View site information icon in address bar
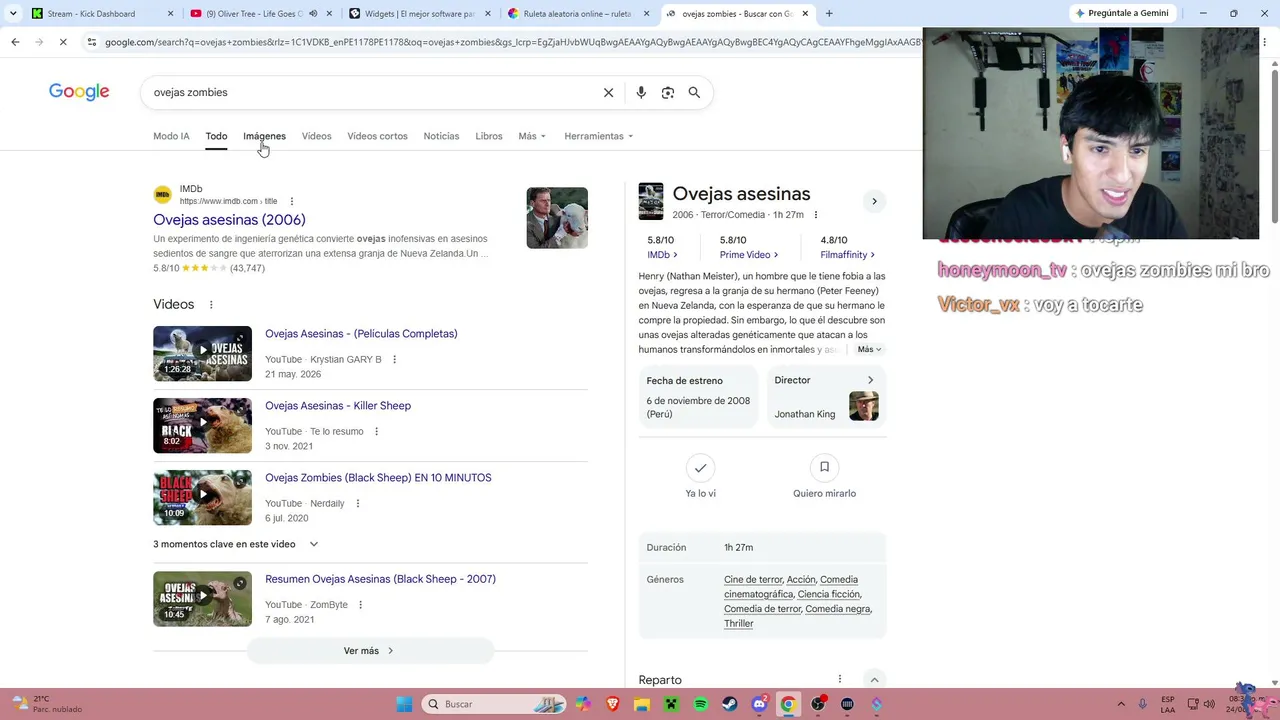Image resolution: width=1280 pixels, height=720 pixels. click(x=92, y=42)
